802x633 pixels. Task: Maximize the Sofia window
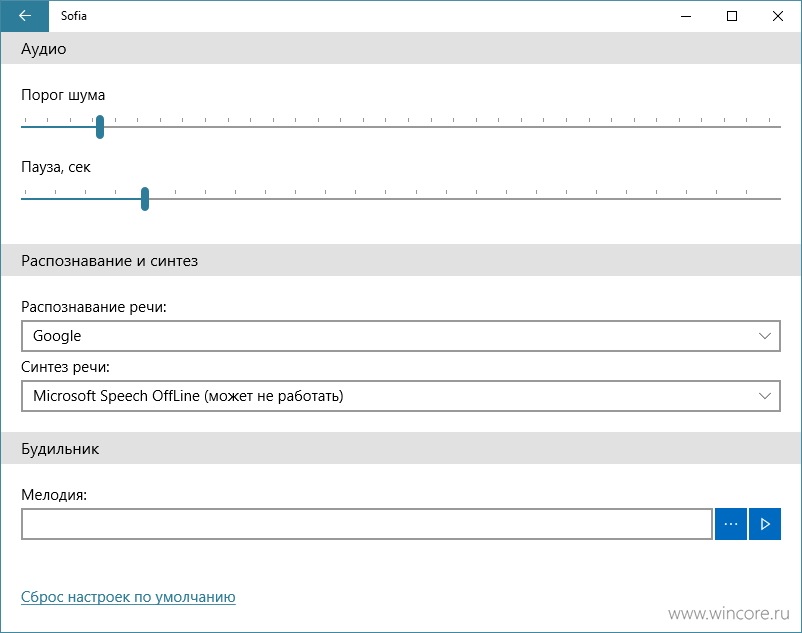coord(732,16)
